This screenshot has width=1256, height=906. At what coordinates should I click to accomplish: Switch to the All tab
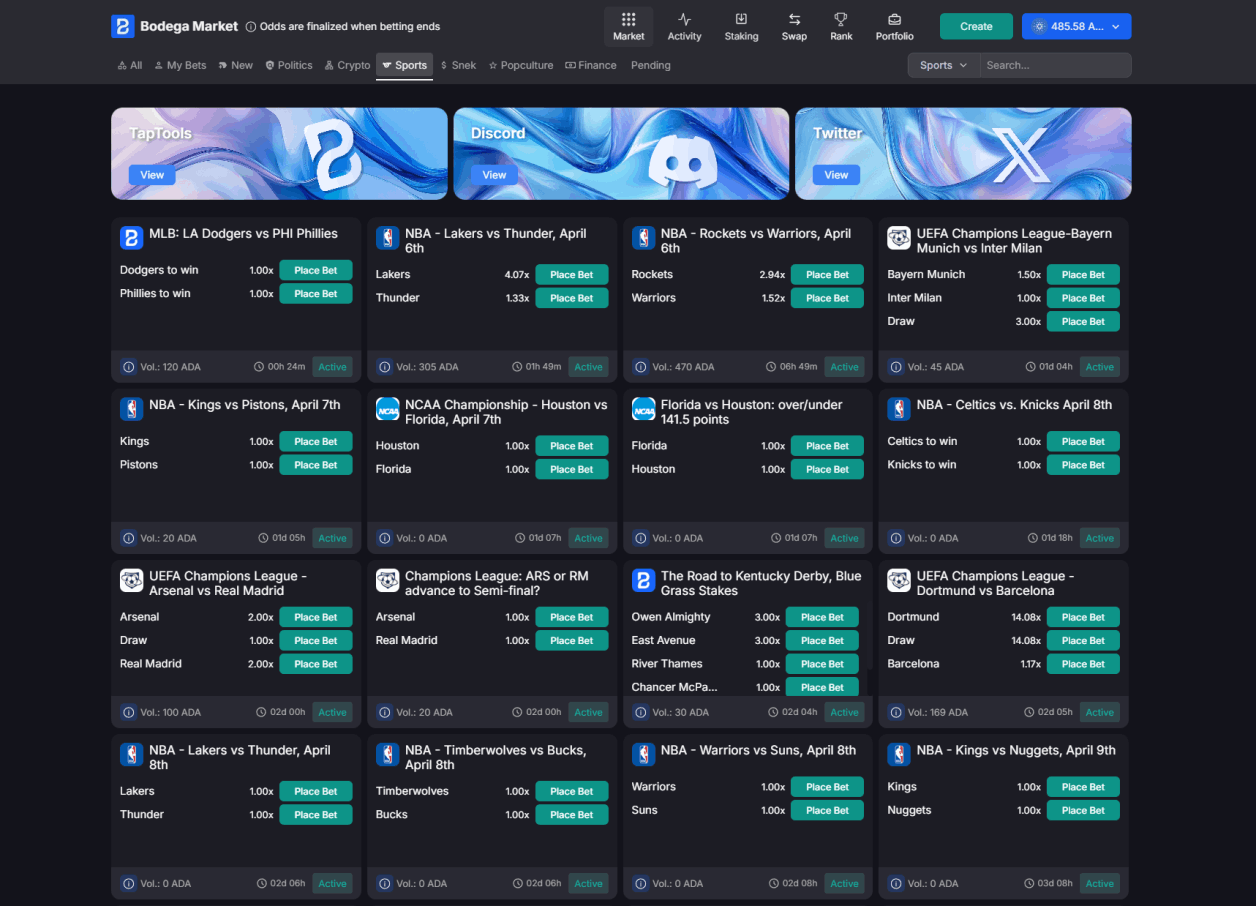pos(129,65)
